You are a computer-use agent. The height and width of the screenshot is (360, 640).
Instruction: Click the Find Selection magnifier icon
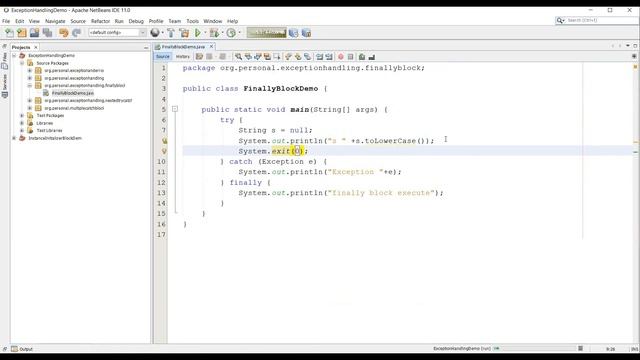tap(238, 57)
